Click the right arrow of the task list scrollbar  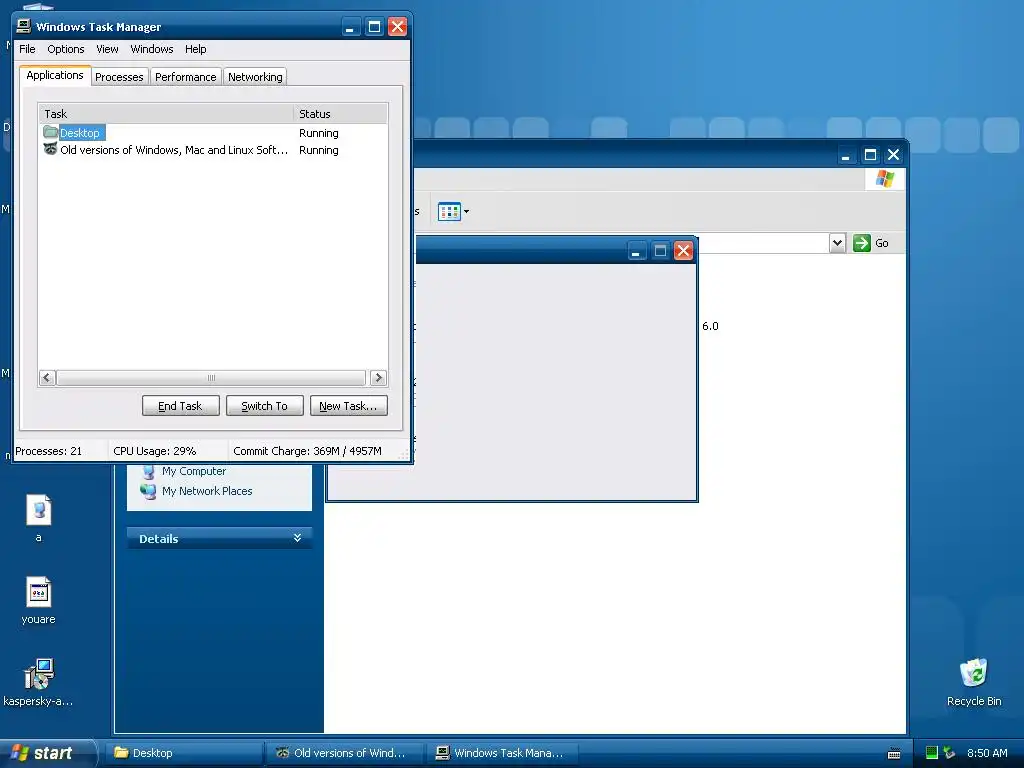click(x=378, y=377)
